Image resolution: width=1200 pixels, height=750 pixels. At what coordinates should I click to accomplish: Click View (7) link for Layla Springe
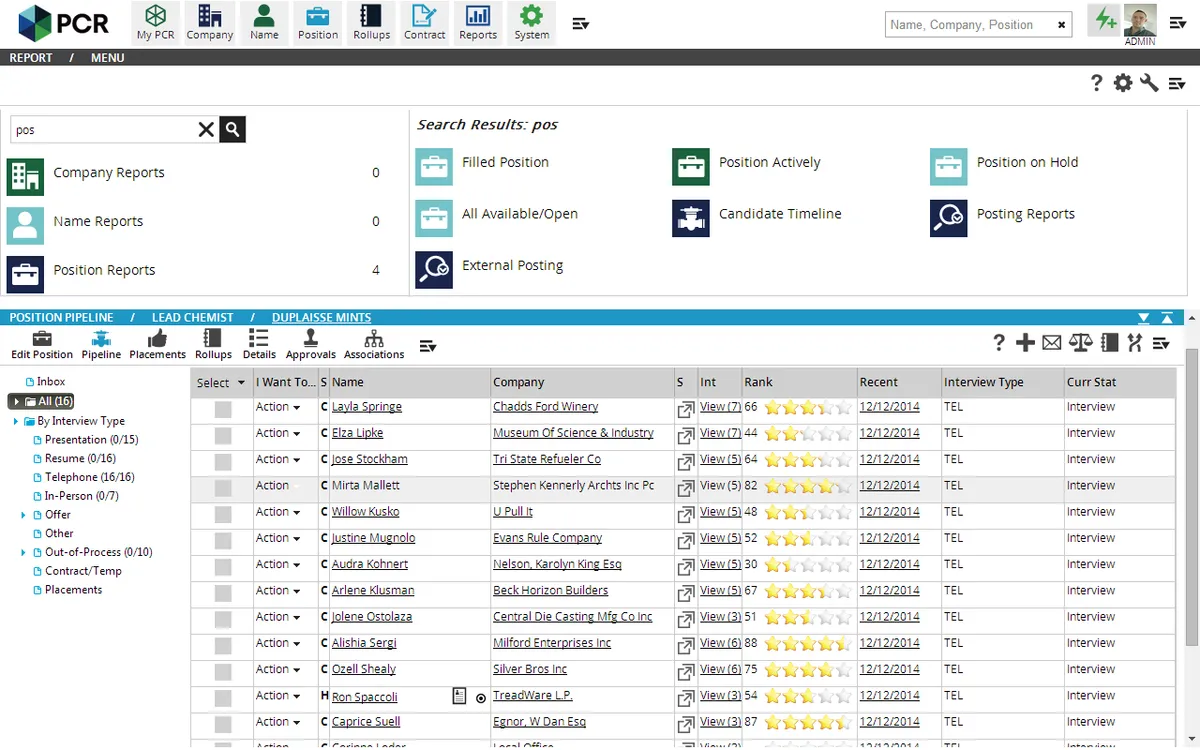[x=720, y=407]
